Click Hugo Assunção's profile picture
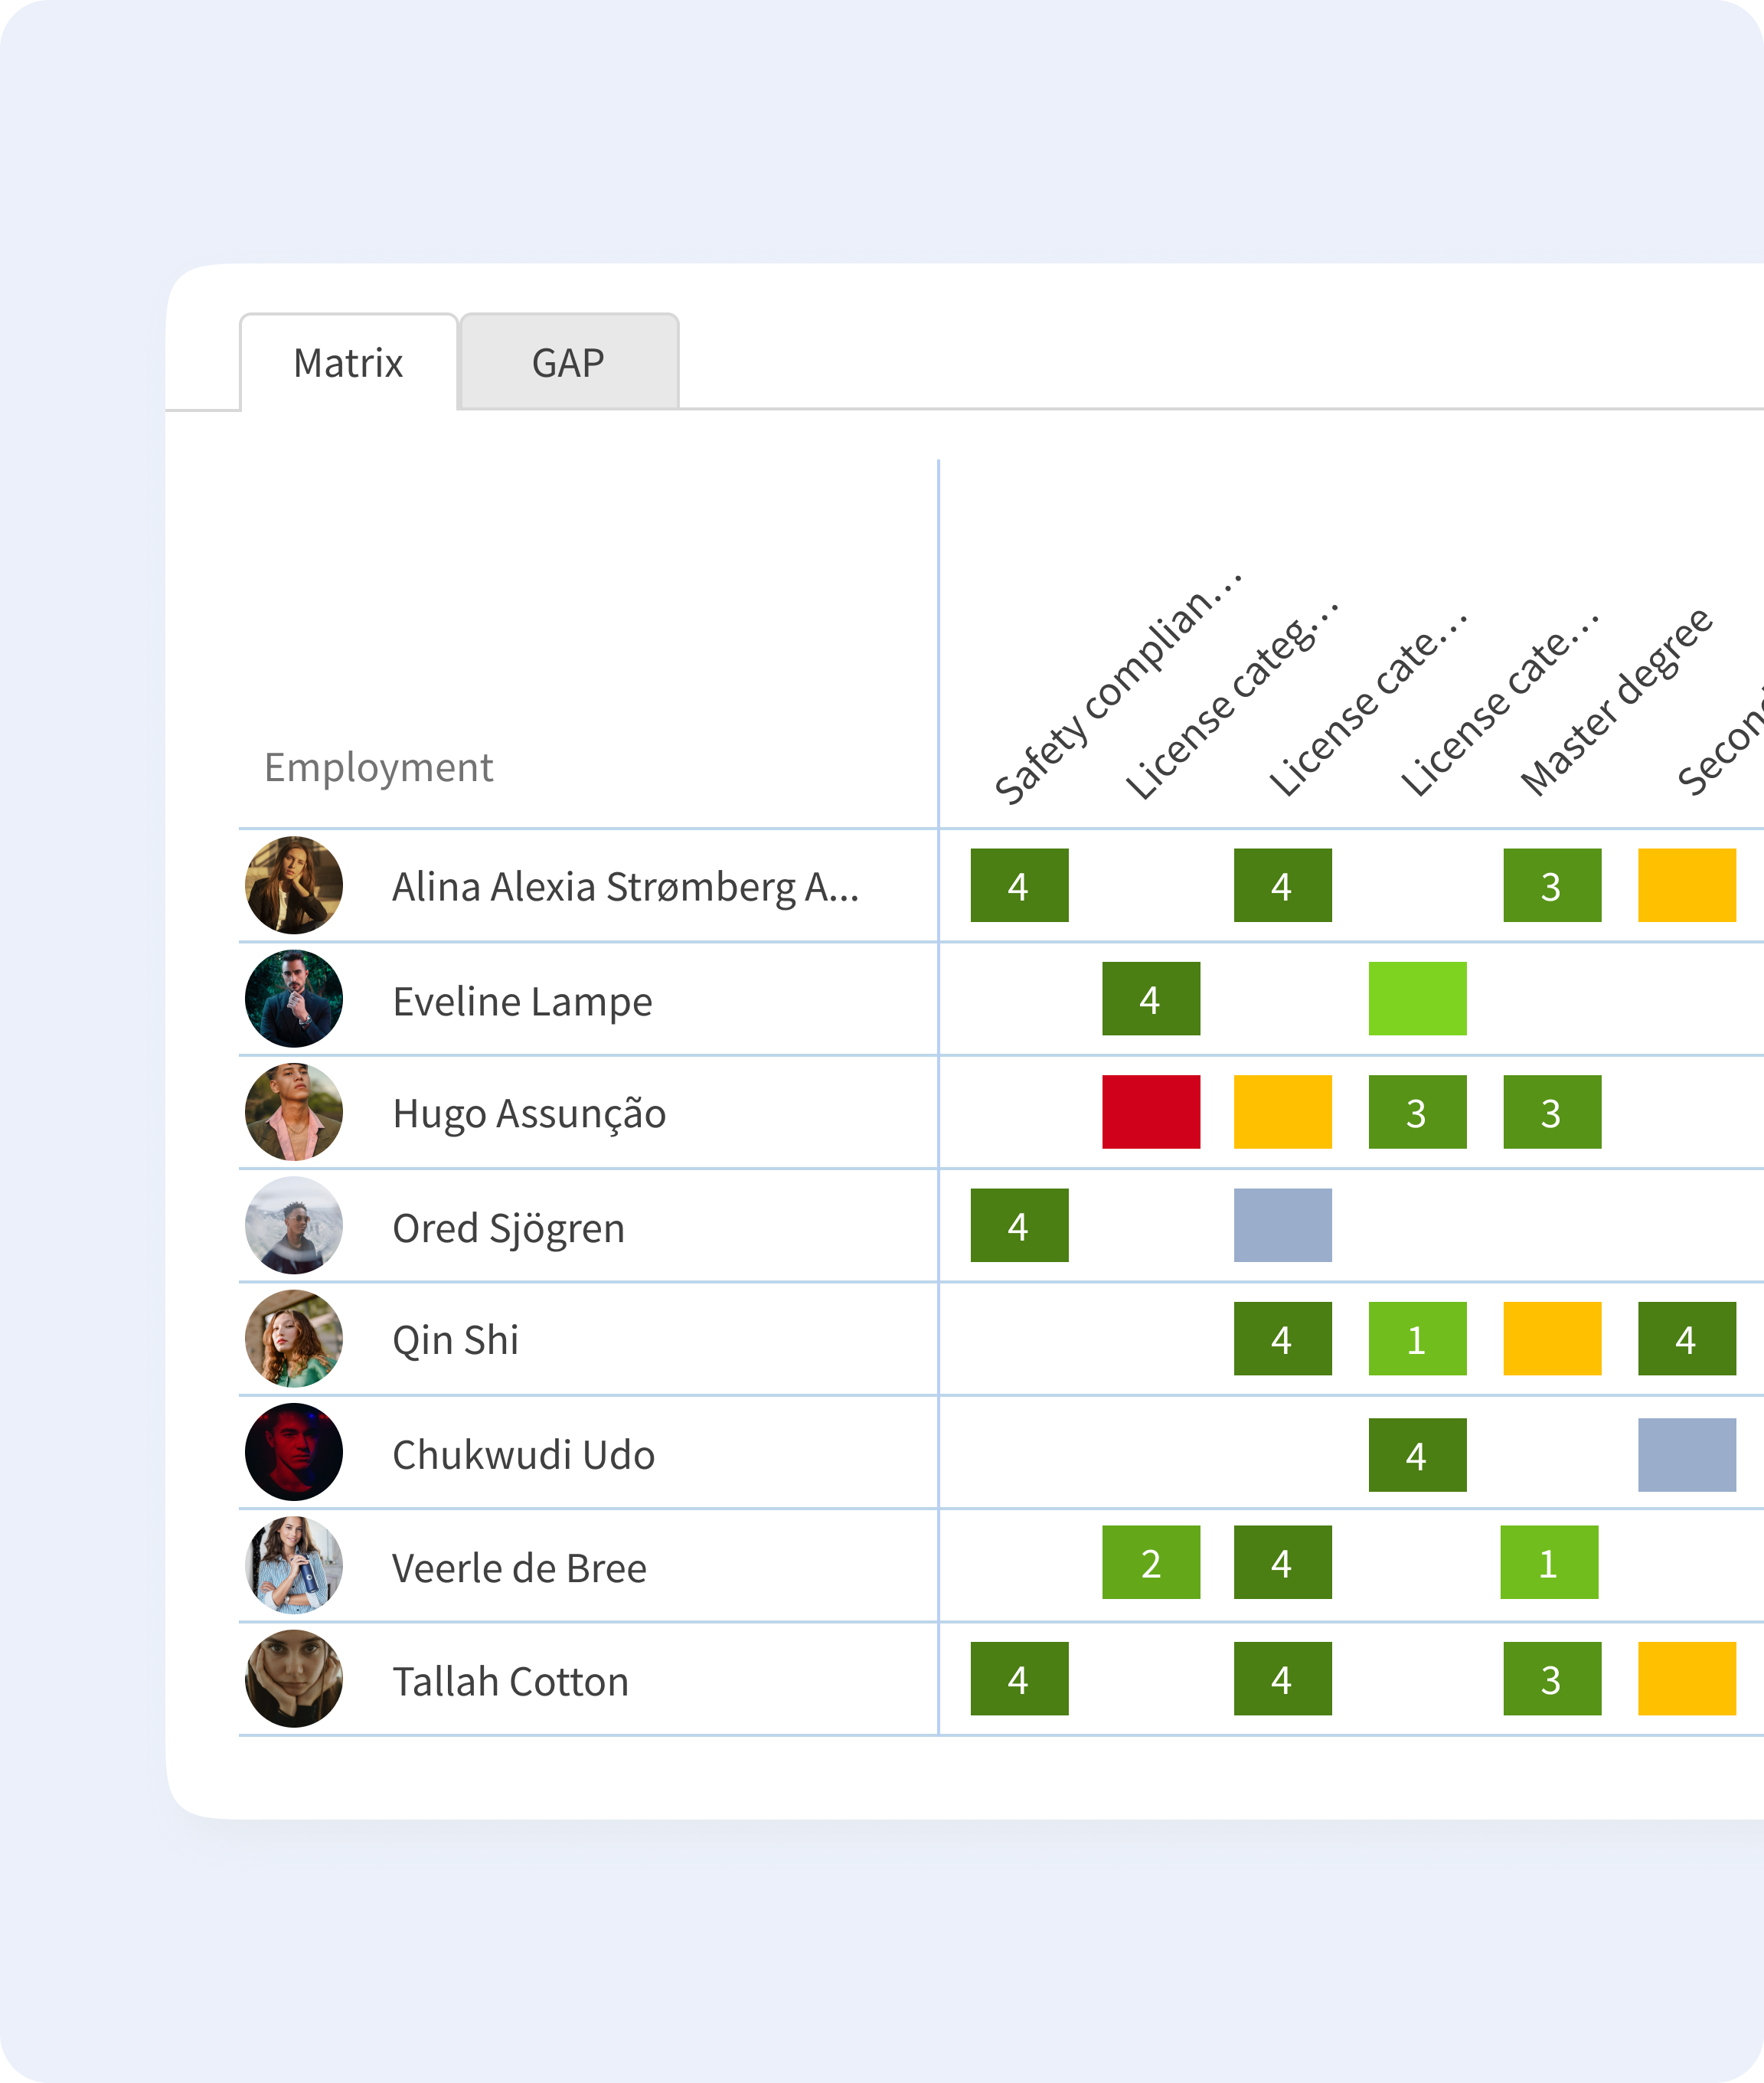 [294, 1111]
